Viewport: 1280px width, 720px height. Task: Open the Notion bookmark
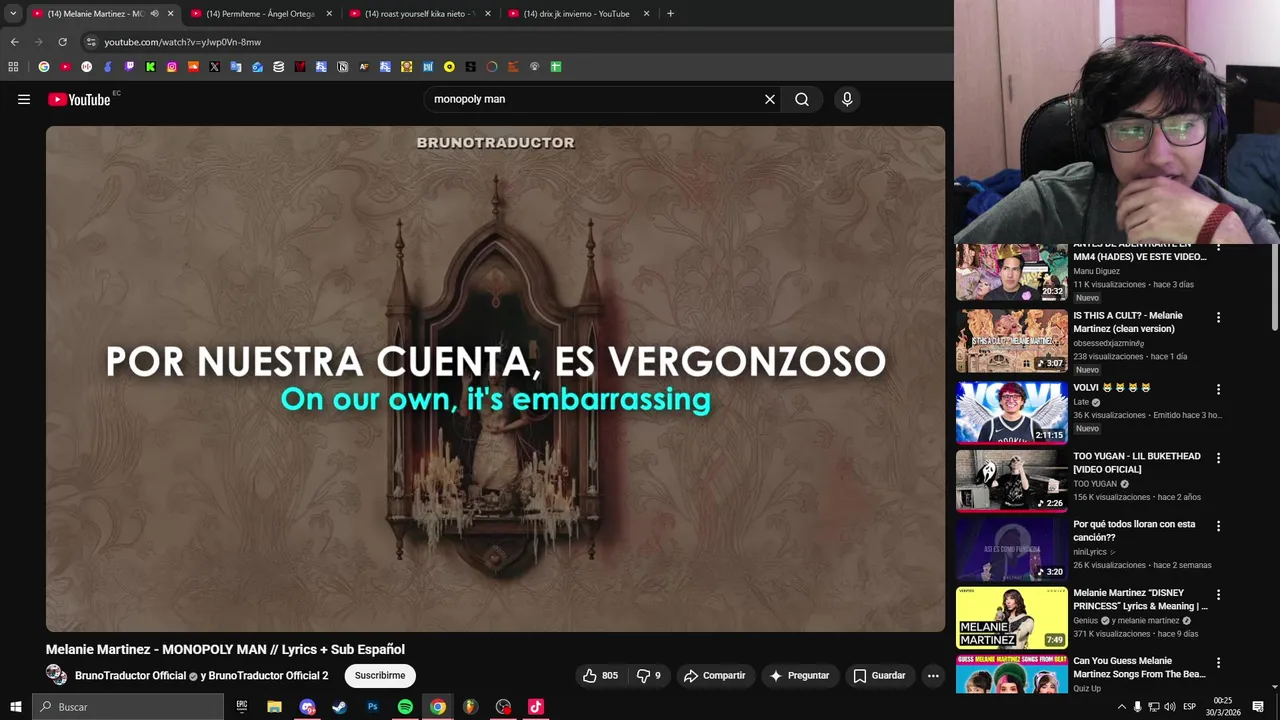tap(342, 67)
